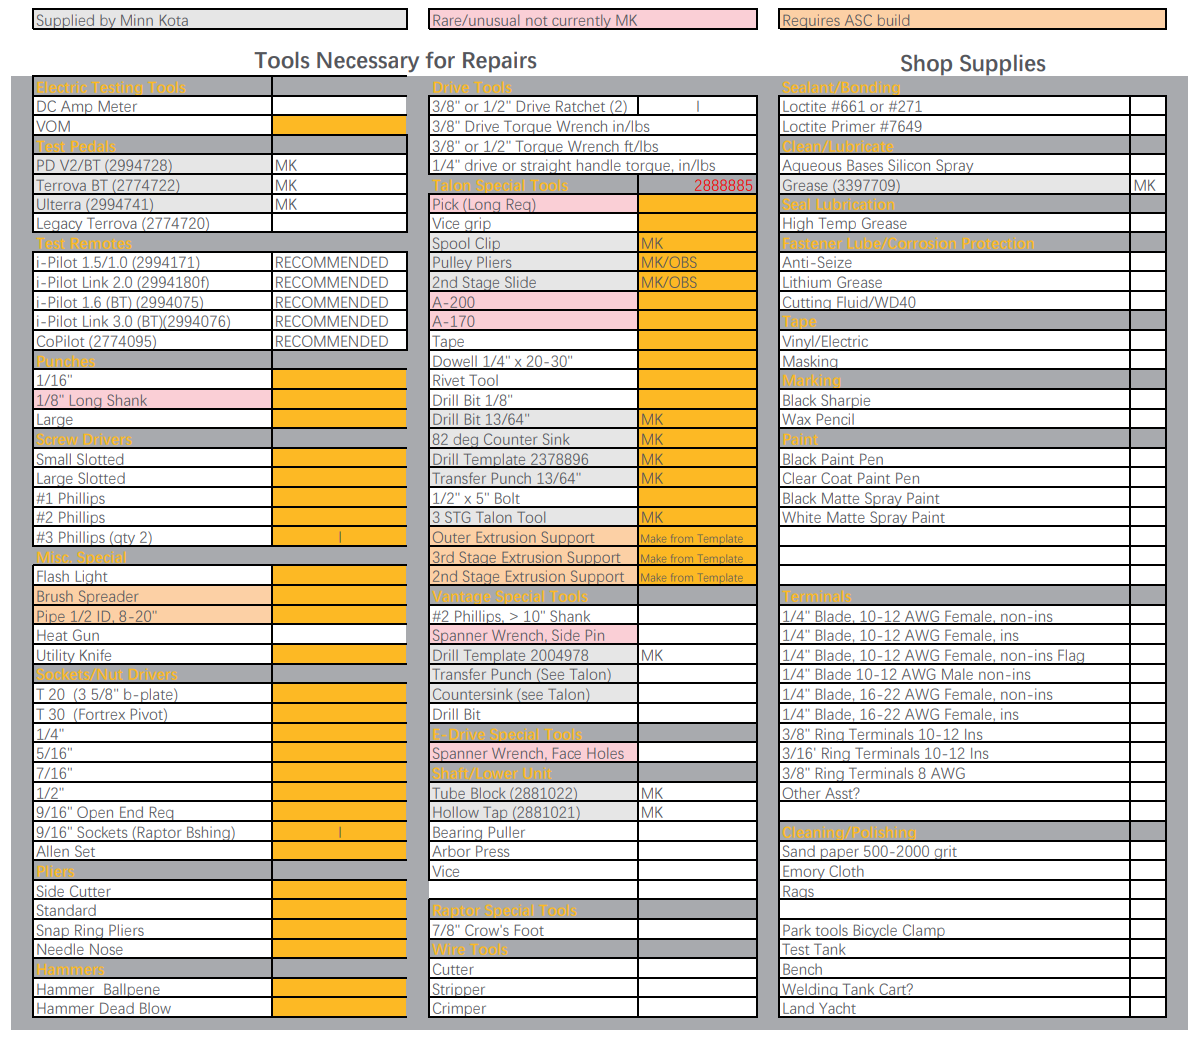Select the '3/8" Drive Torque Wrench in/lbs' cell
The height and width of the screenshot is (1039, 1197).
pyautogui.click(x=592, y=126)
